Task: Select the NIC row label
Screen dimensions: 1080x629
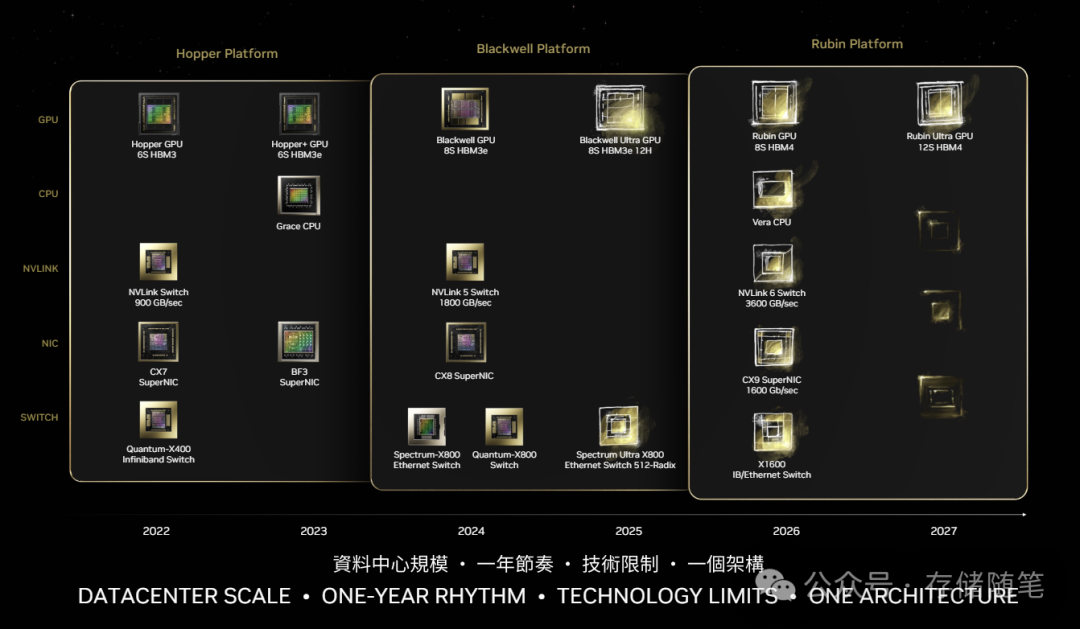Action: [x=50, y=343]
